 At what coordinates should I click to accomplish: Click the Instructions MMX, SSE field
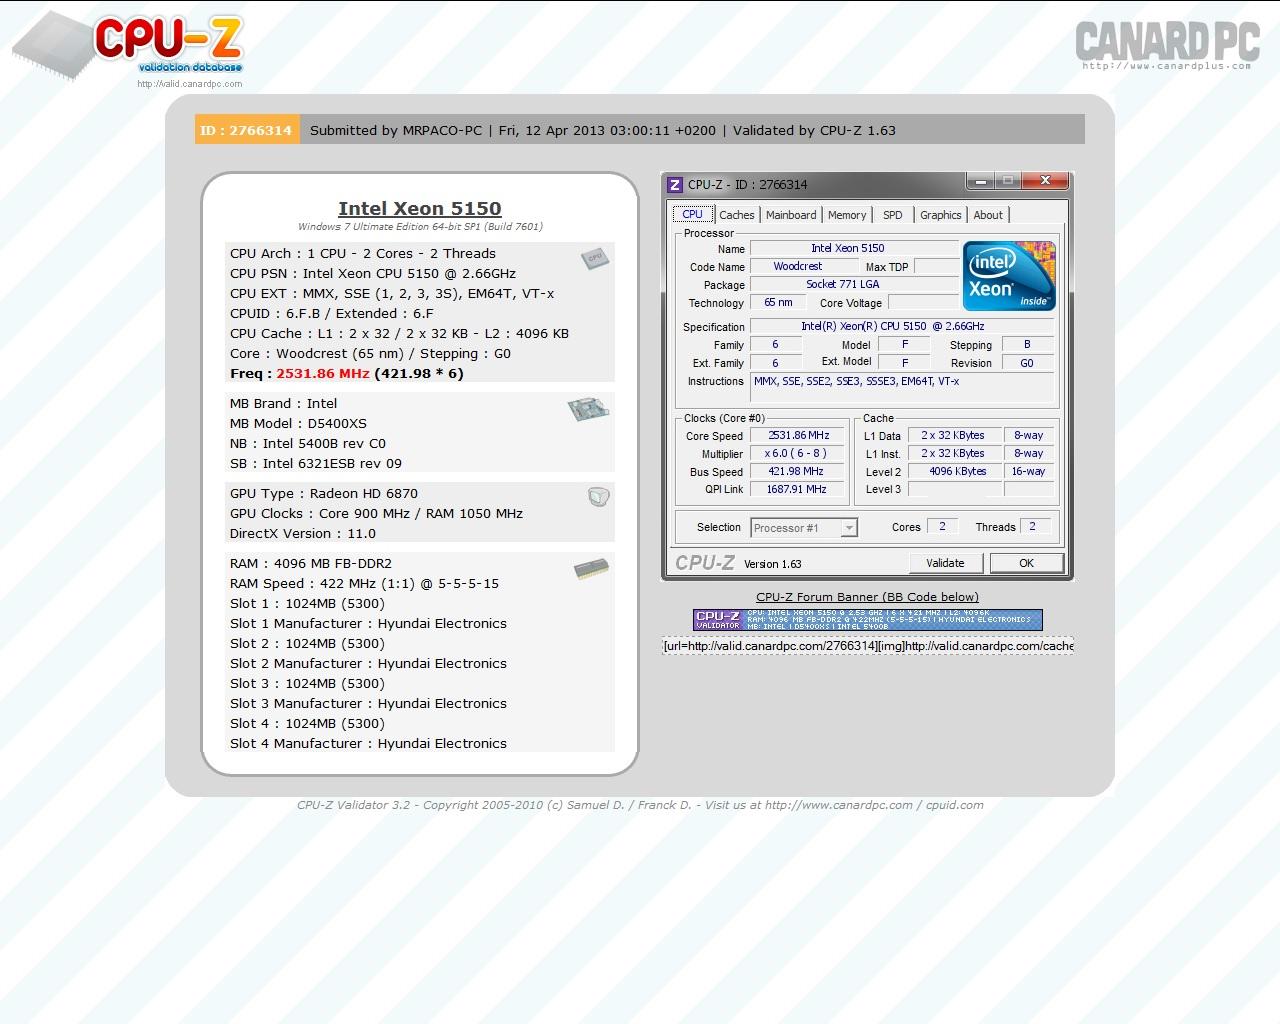pyautogui.click(x=903, y=387)
